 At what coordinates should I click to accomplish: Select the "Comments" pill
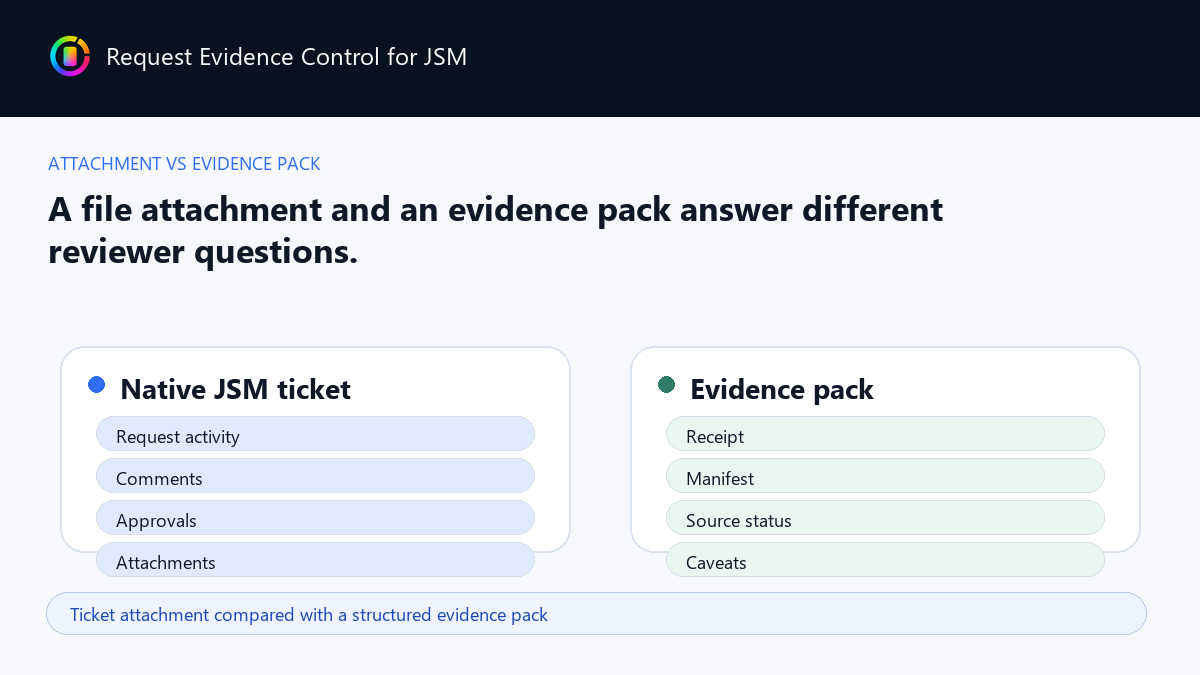pos(315,476)
